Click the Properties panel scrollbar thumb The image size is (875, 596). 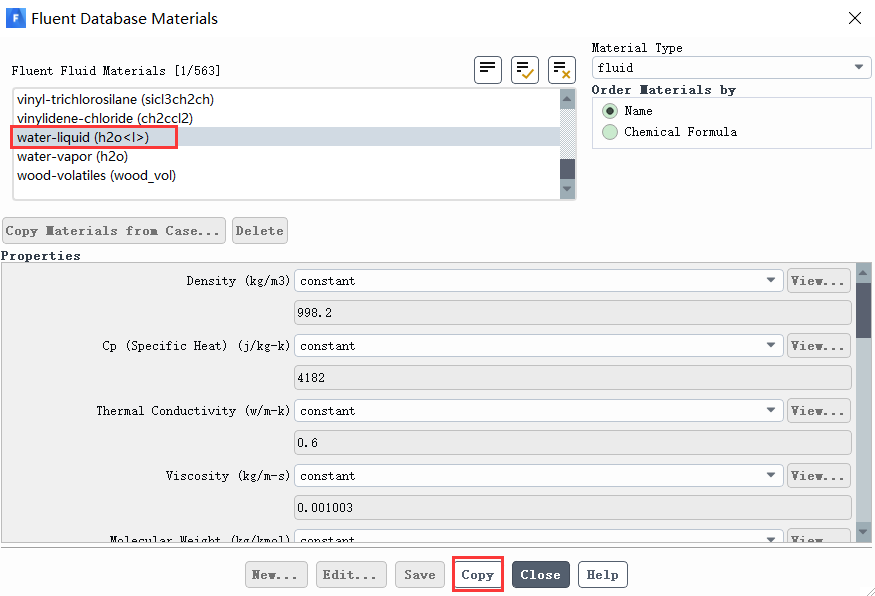863,310
